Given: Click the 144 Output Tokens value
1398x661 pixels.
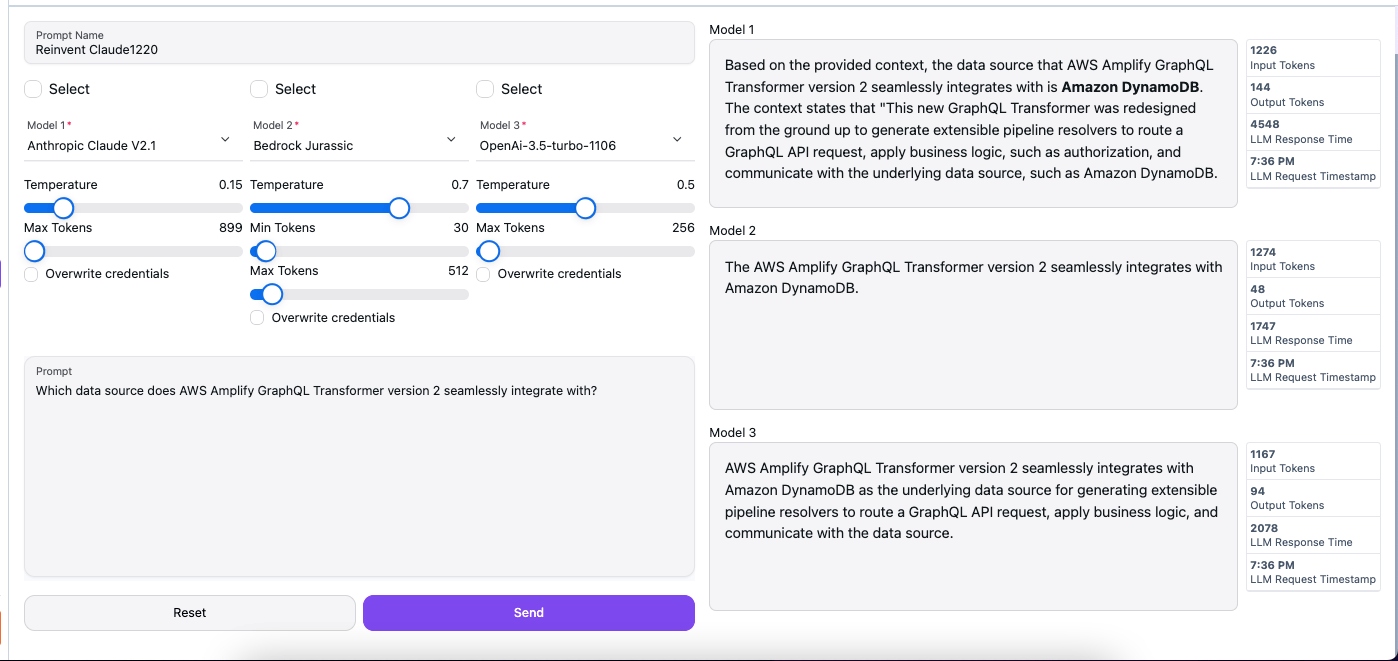Looking at the screenshot, I should pyautogui.click(x=1260, y=87).
